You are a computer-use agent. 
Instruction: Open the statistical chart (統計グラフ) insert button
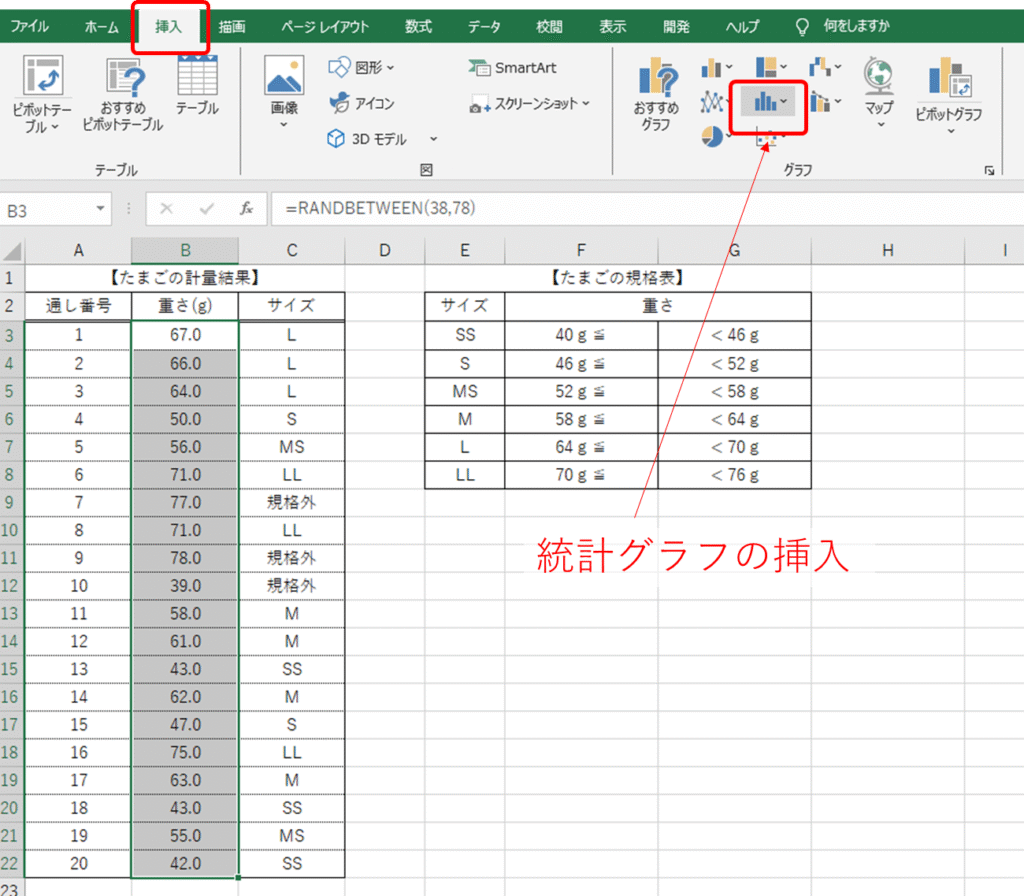(769, 101)
